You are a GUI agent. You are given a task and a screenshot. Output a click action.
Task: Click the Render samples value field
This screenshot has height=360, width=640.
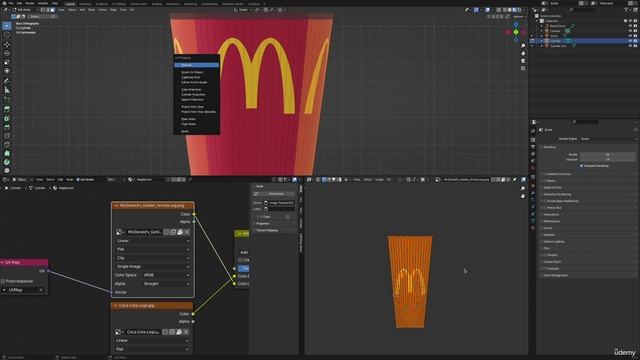click(607, 154)
